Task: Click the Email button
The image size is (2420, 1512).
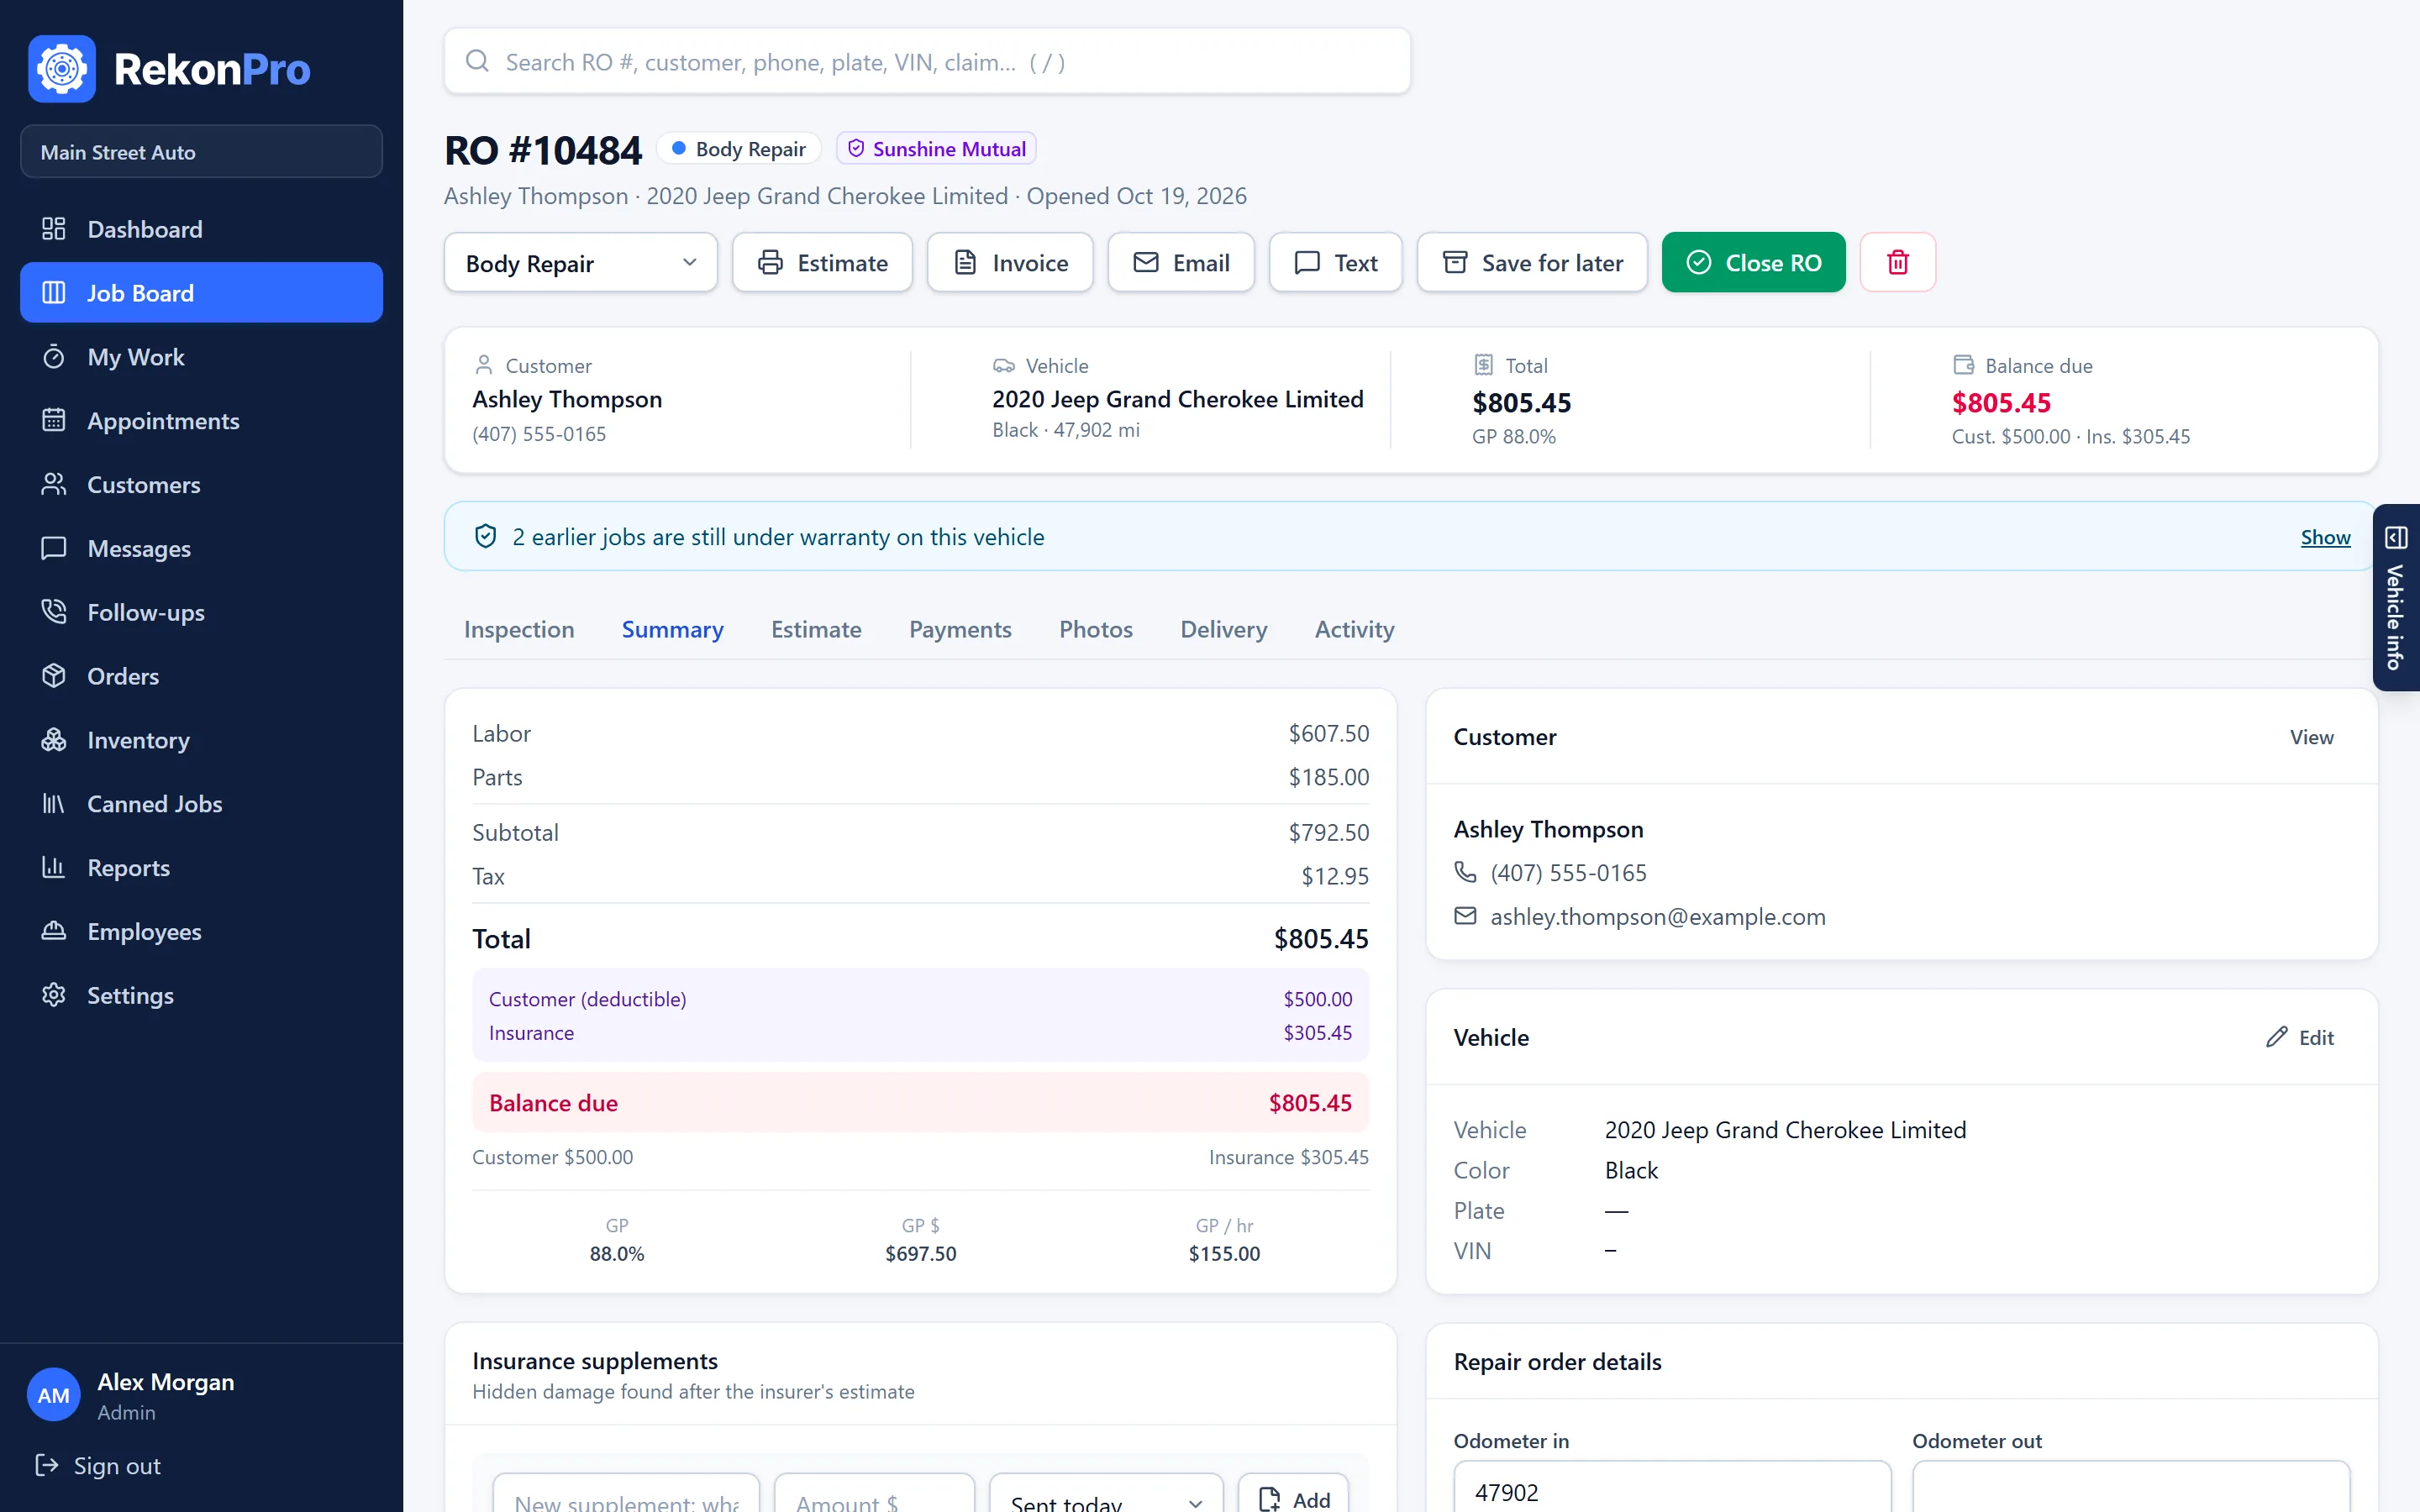Action: (x=1181, y=262)
